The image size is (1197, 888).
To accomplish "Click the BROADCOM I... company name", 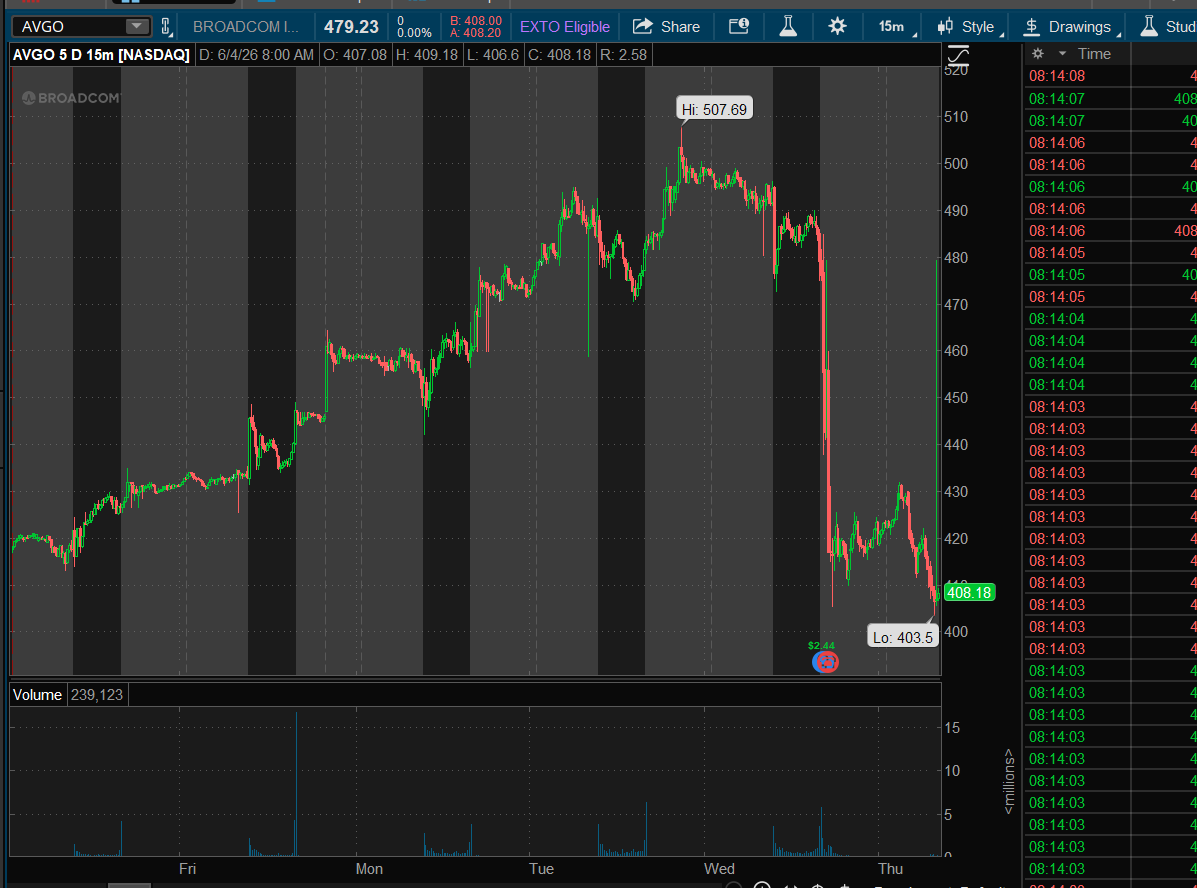I will tap(246, 27).
